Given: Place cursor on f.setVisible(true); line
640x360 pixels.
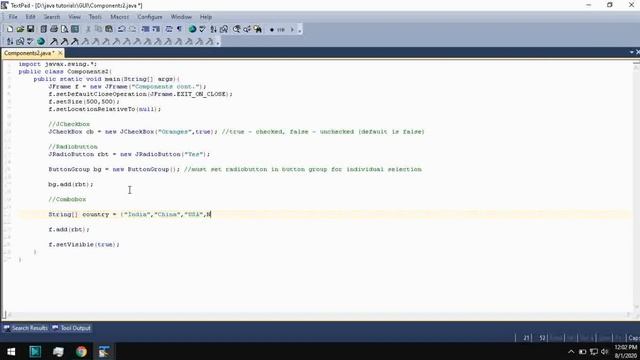Looking at the screenshot, I should [84, 244].
